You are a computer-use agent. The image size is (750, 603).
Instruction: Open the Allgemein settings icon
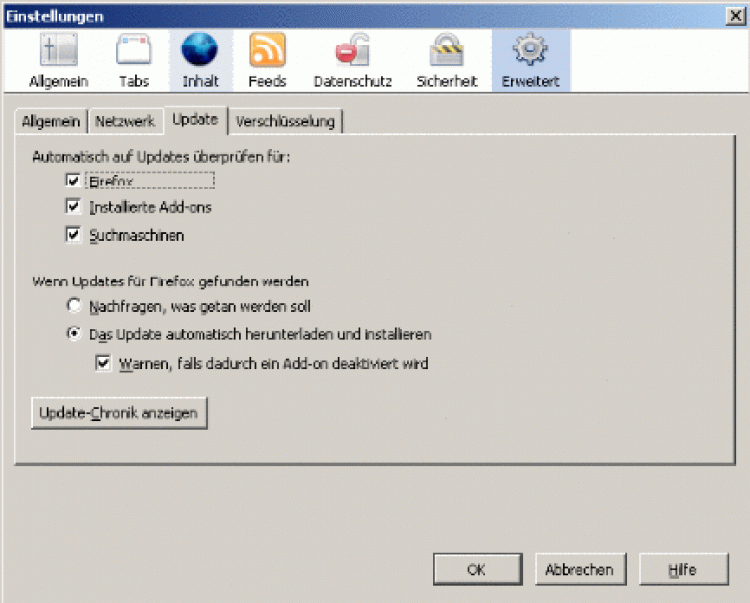pyautogui.click(x=58, y=50)
